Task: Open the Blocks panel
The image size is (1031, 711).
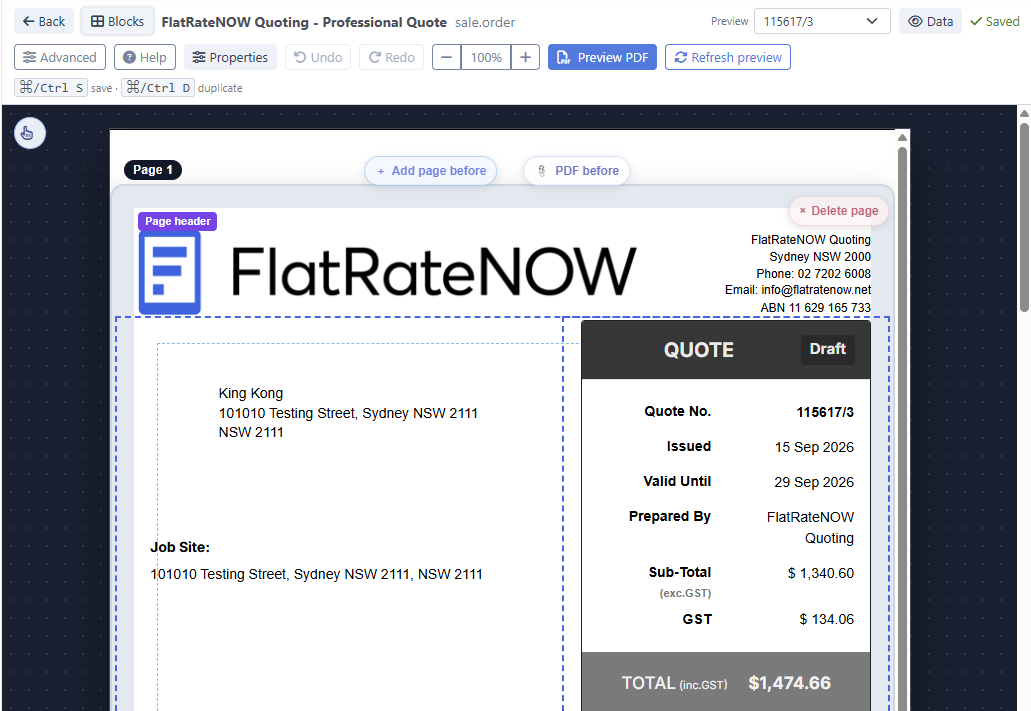Action: click(117, 21)
